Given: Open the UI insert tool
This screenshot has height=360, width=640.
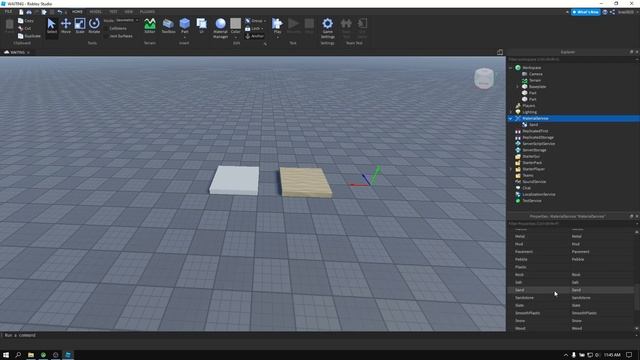Looking at the screenshot, I should click(x=202, y=26).
